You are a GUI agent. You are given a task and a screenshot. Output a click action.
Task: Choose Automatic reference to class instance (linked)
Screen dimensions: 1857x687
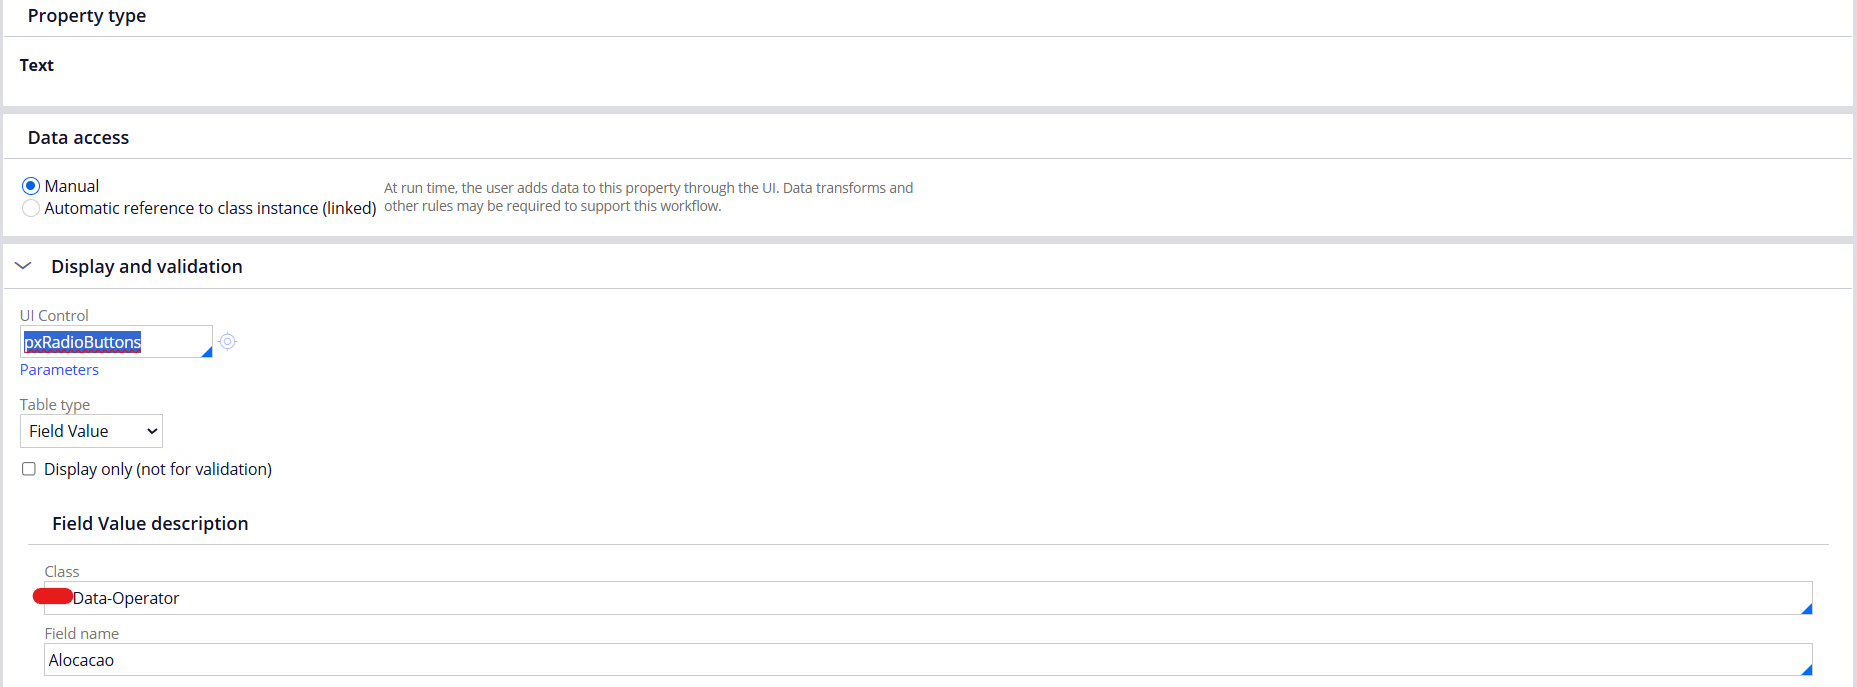[31, 208]
